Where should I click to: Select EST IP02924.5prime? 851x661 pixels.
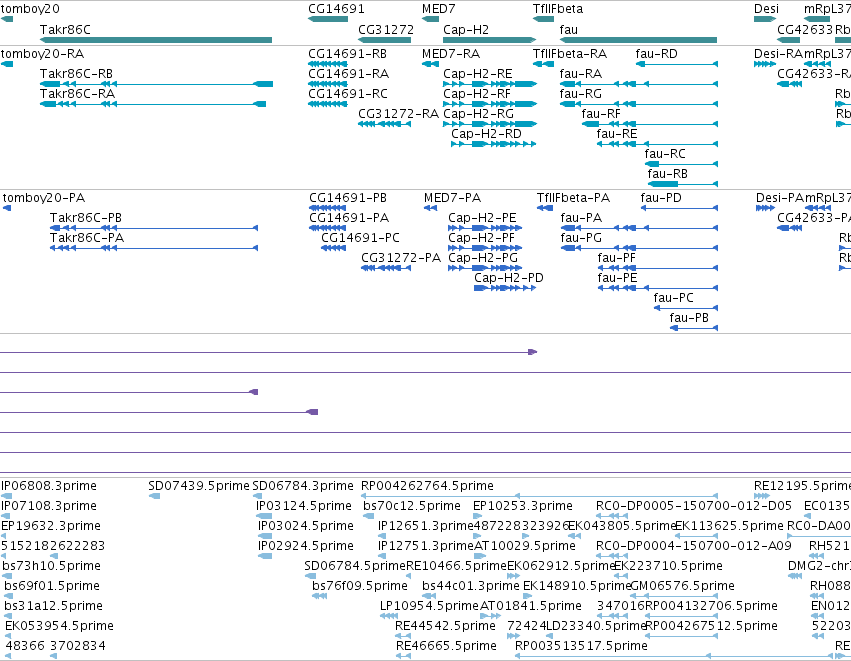coord(264,556)
